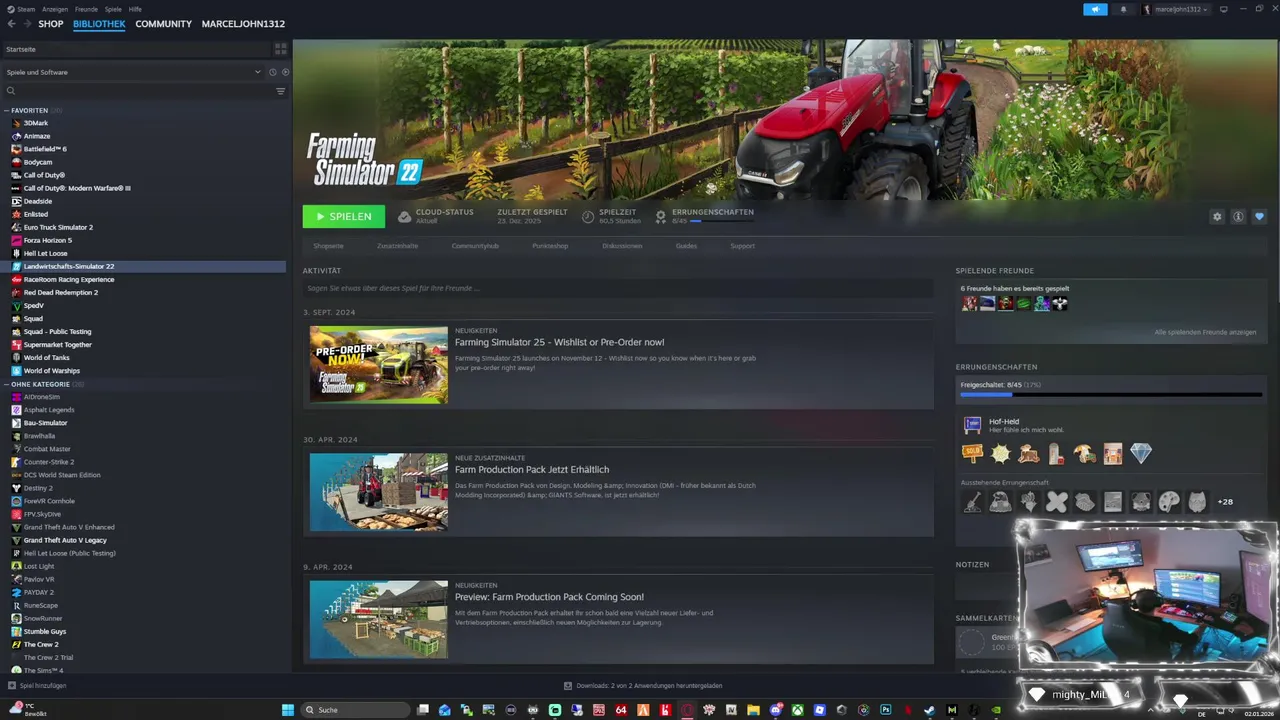
Task: Open the Freunde menu
Action: 86,9
